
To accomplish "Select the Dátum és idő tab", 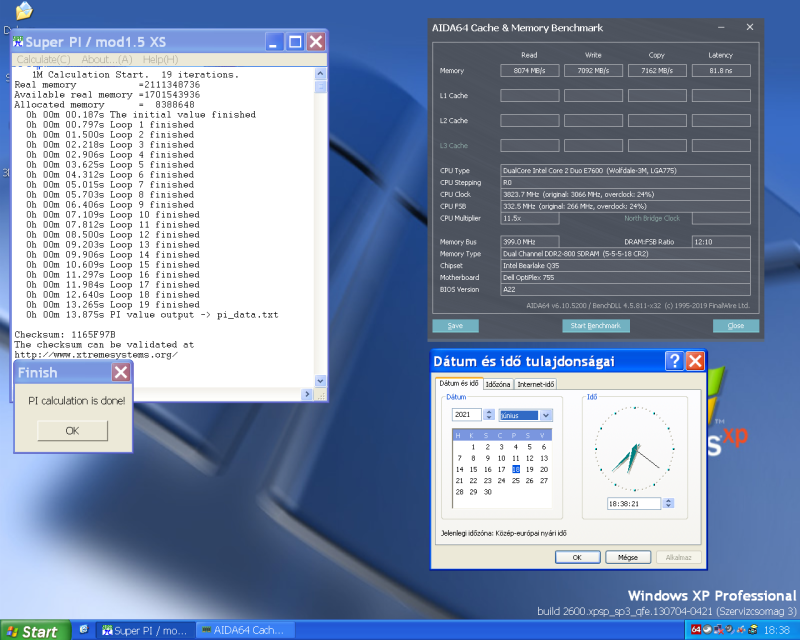I will [x=459, y=383].
